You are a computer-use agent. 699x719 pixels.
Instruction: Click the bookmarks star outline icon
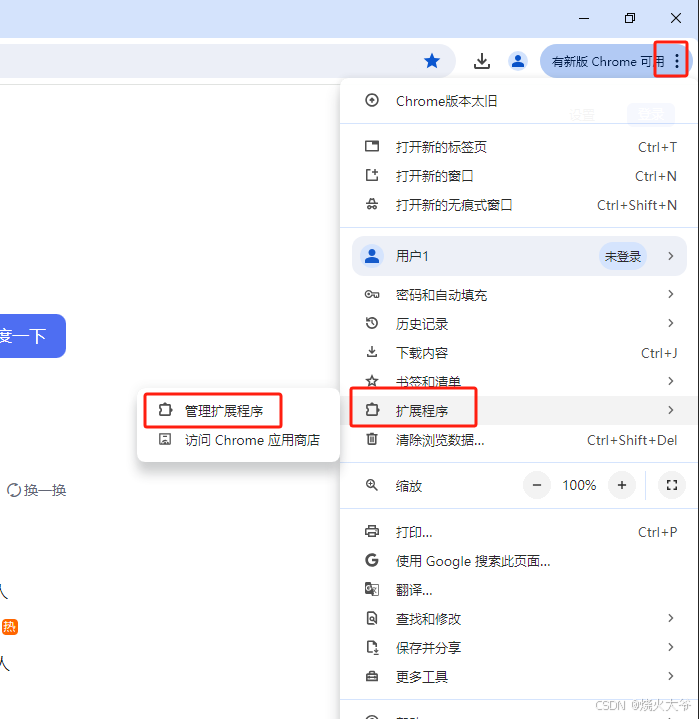point(372,381)
